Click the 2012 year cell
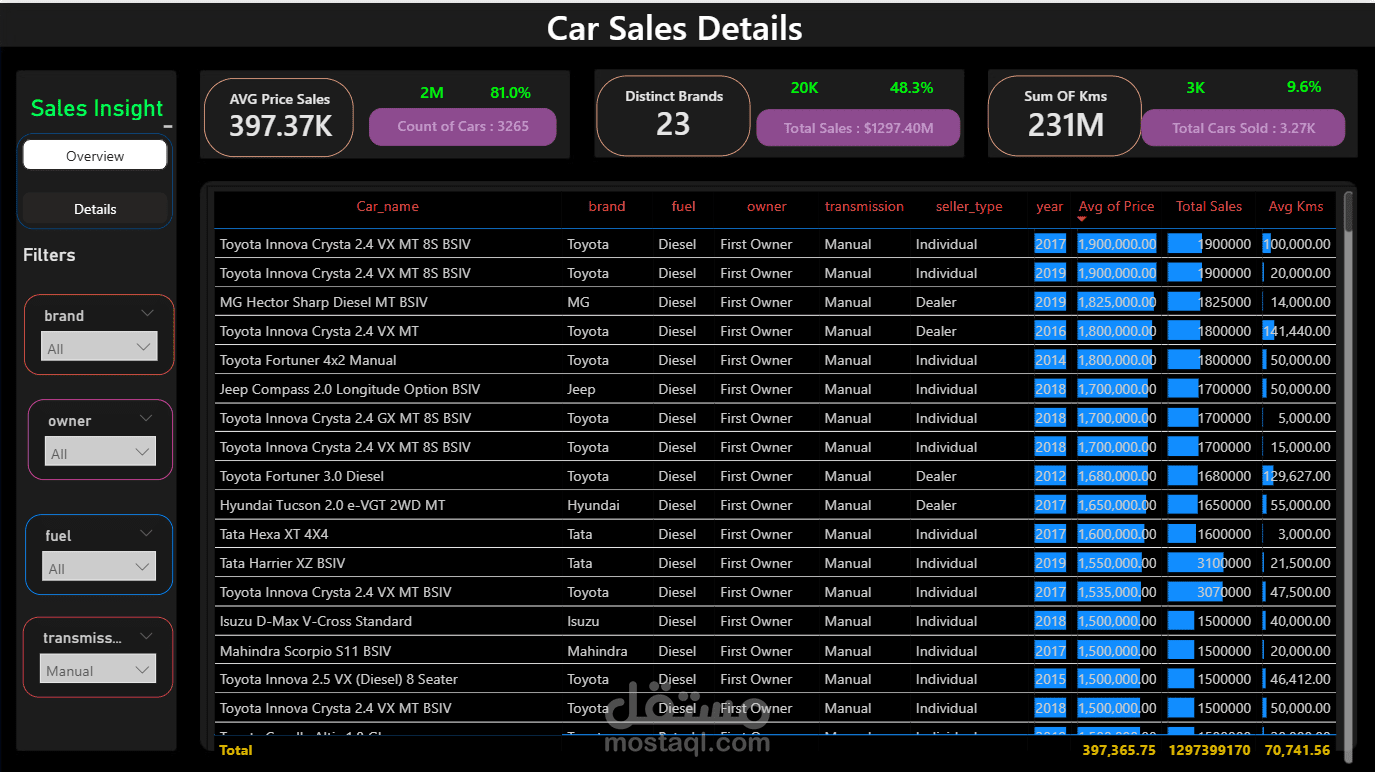Viewport: 1375px width, 772px height. tap(1050, 475)
